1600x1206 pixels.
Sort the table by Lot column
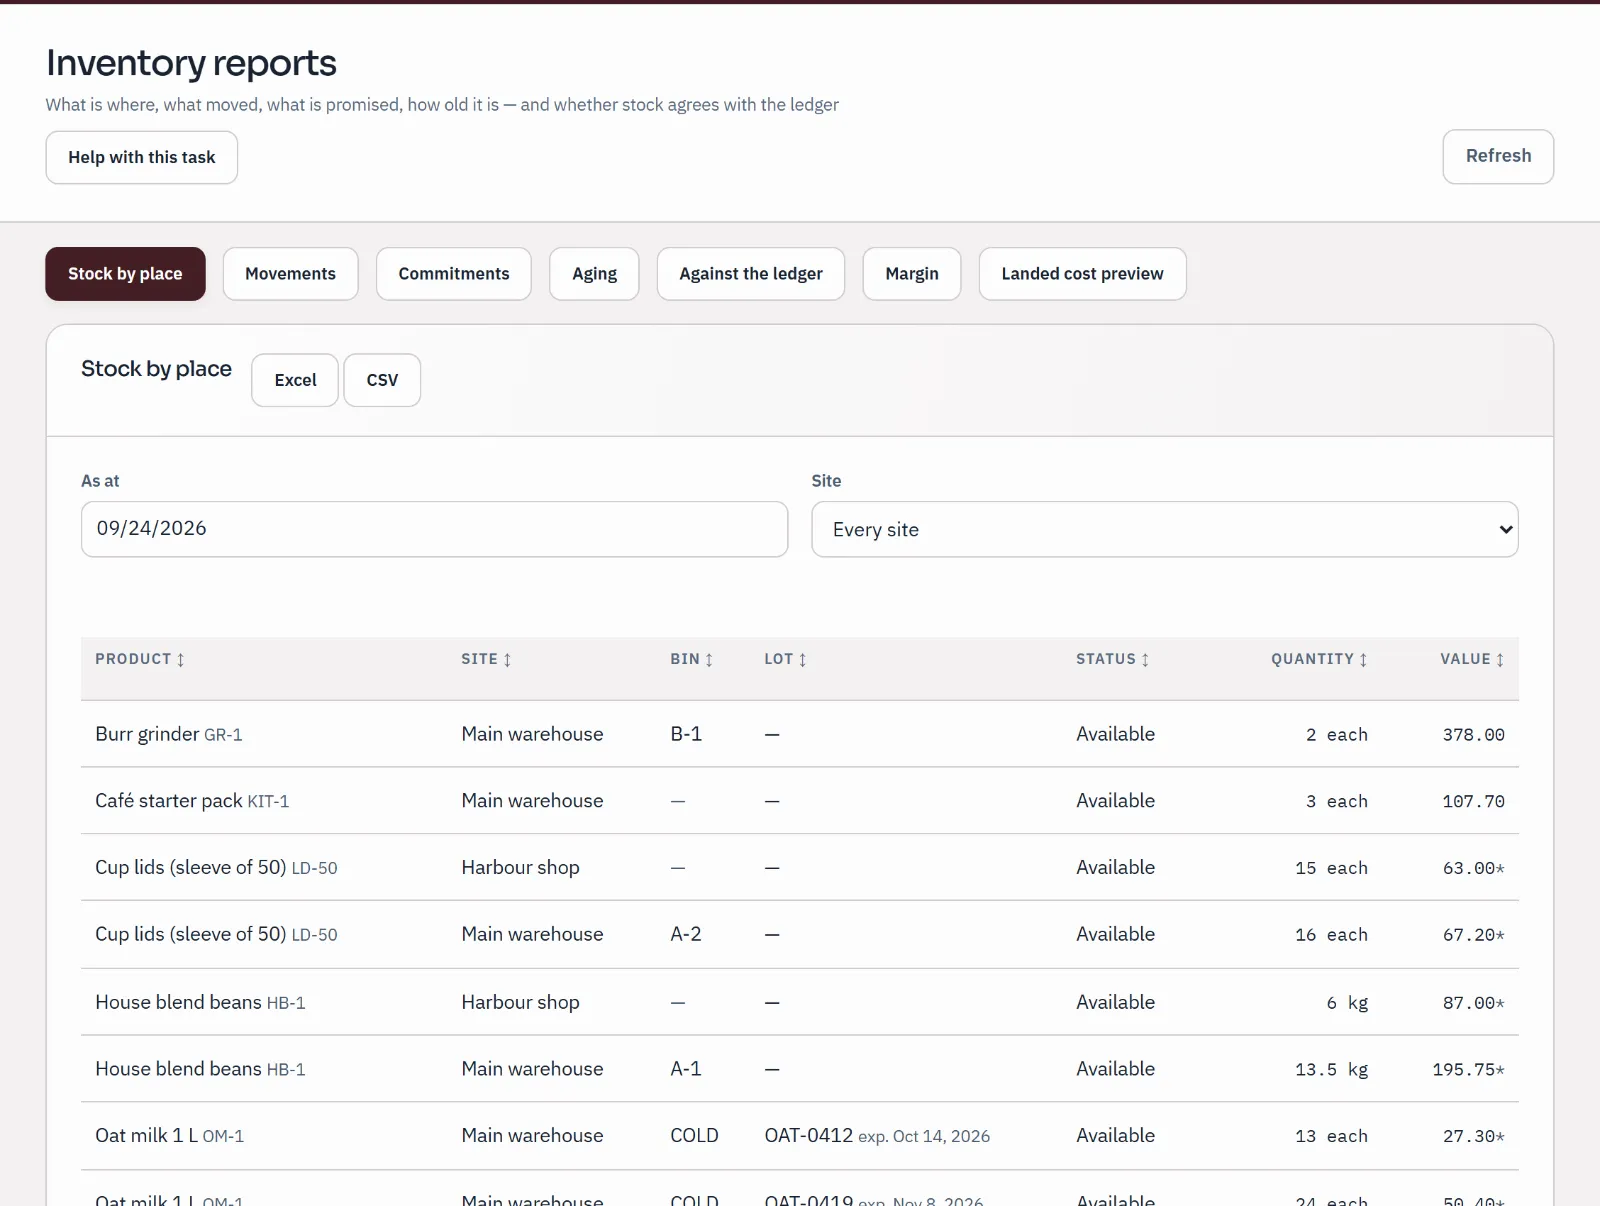tap(785, 659)
